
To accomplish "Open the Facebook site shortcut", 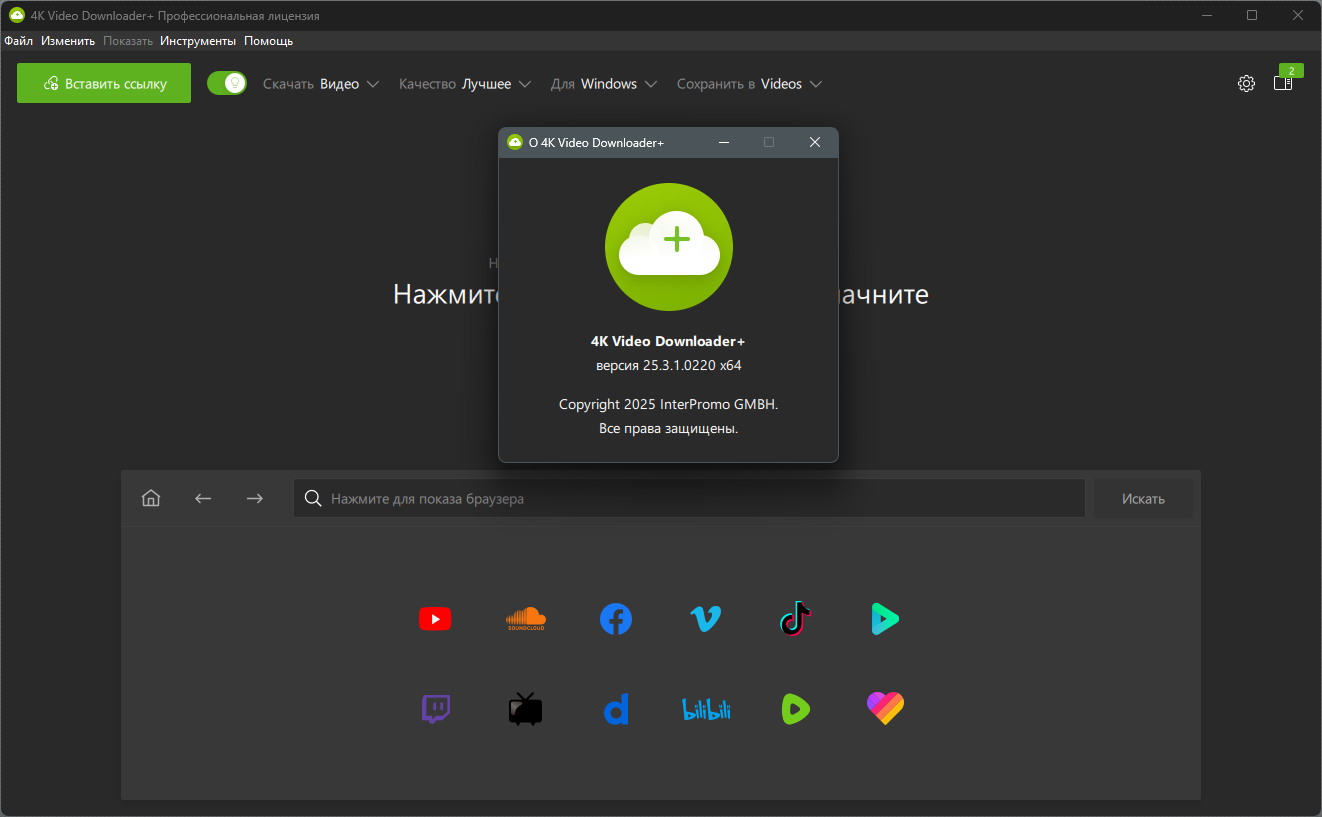I will (x=616, y=619).
